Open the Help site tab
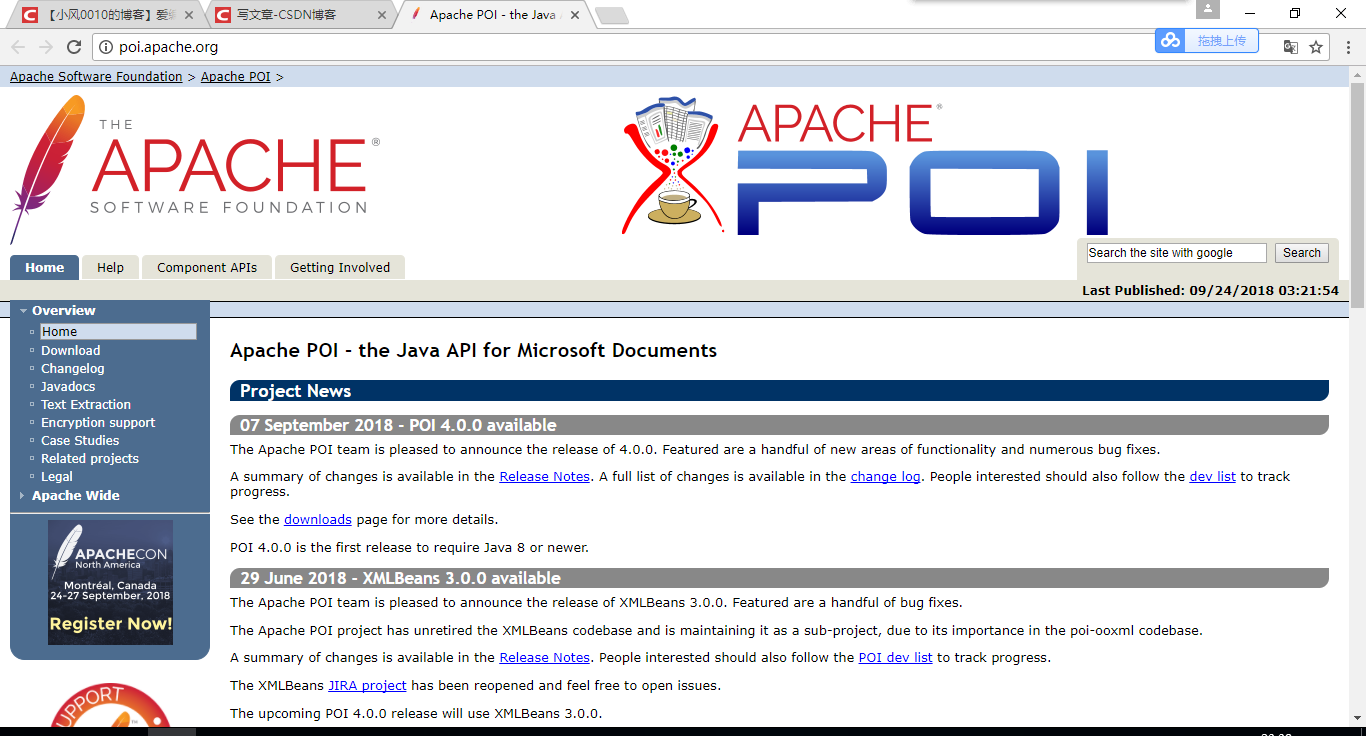Image resolution: width=1366 pixels, height=736 pixels. [110, 267]
